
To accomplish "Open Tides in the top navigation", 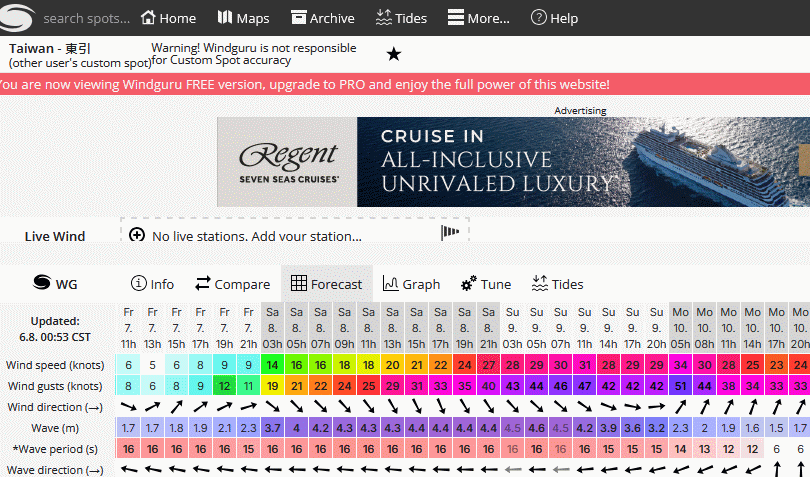I will [x=401, y=18].
